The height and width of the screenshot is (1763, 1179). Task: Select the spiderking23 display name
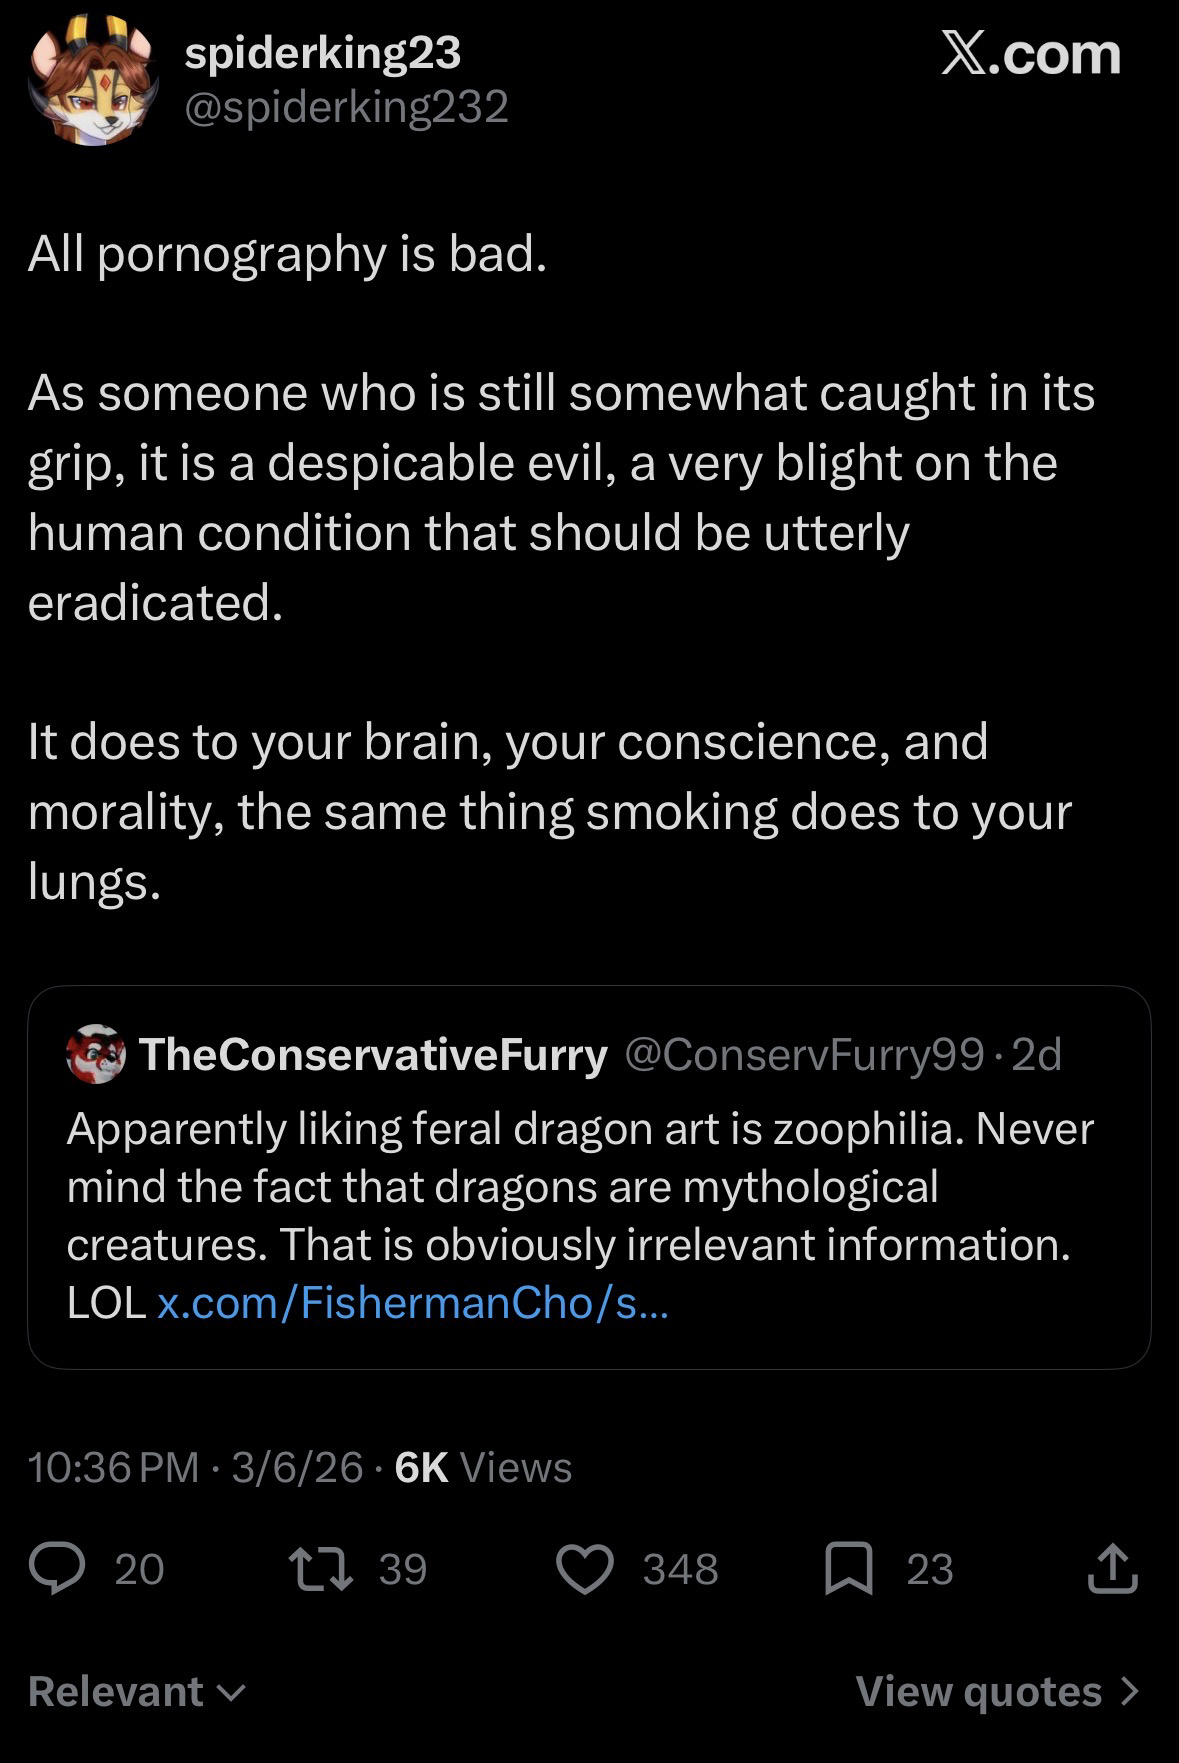pos(323,53)
